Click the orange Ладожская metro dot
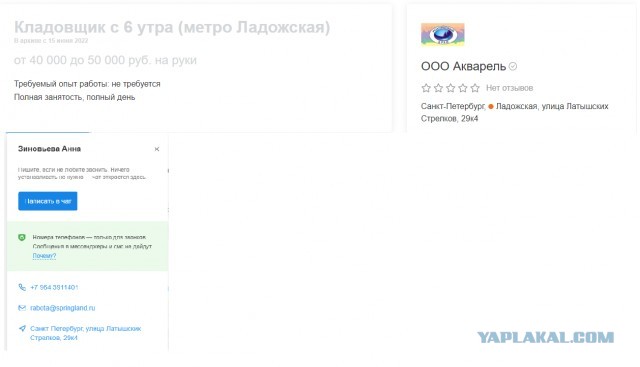The width and height of the screenshot is (640, 367). (491, 107)
